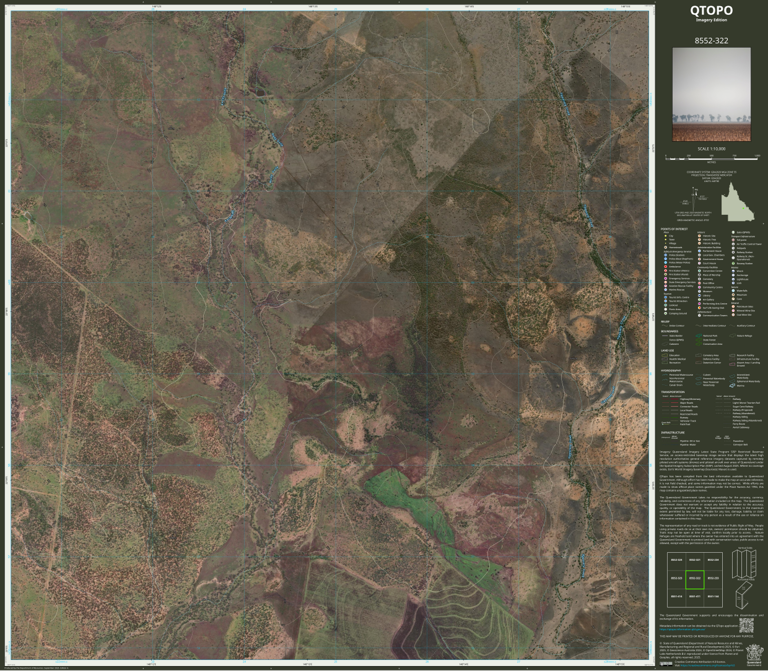The height and width of the screenshot is (671, 768).
Task: Select the red Ambulance legend icon
Action: pos(666,266)
